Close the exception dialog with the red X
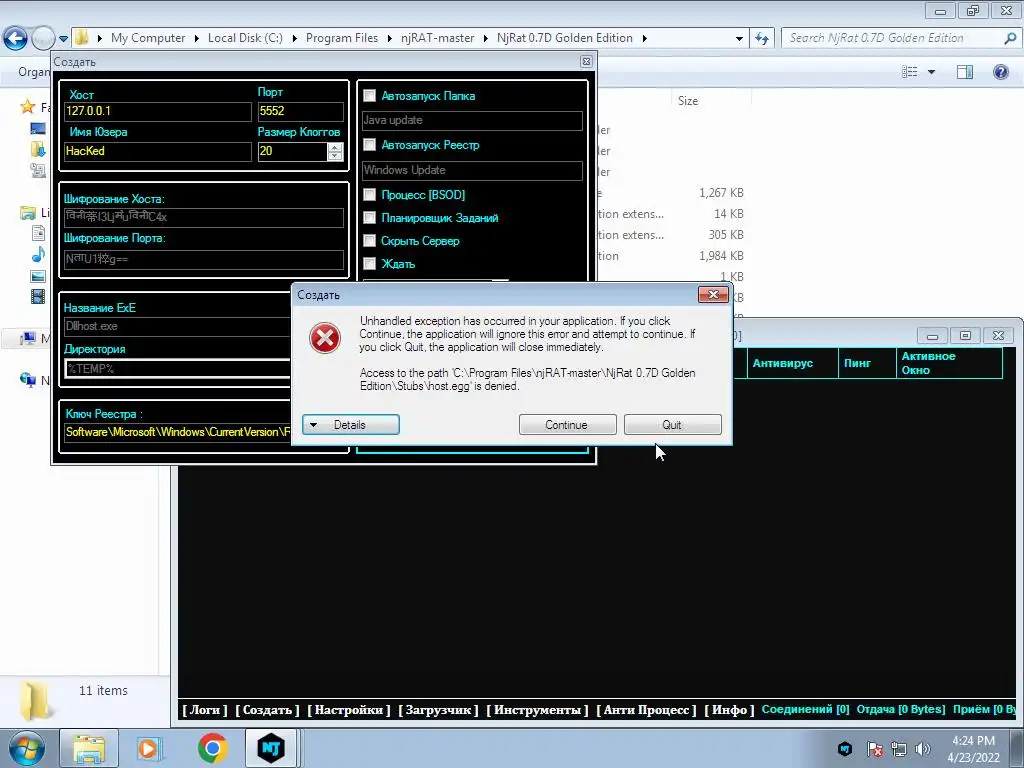 713,295
